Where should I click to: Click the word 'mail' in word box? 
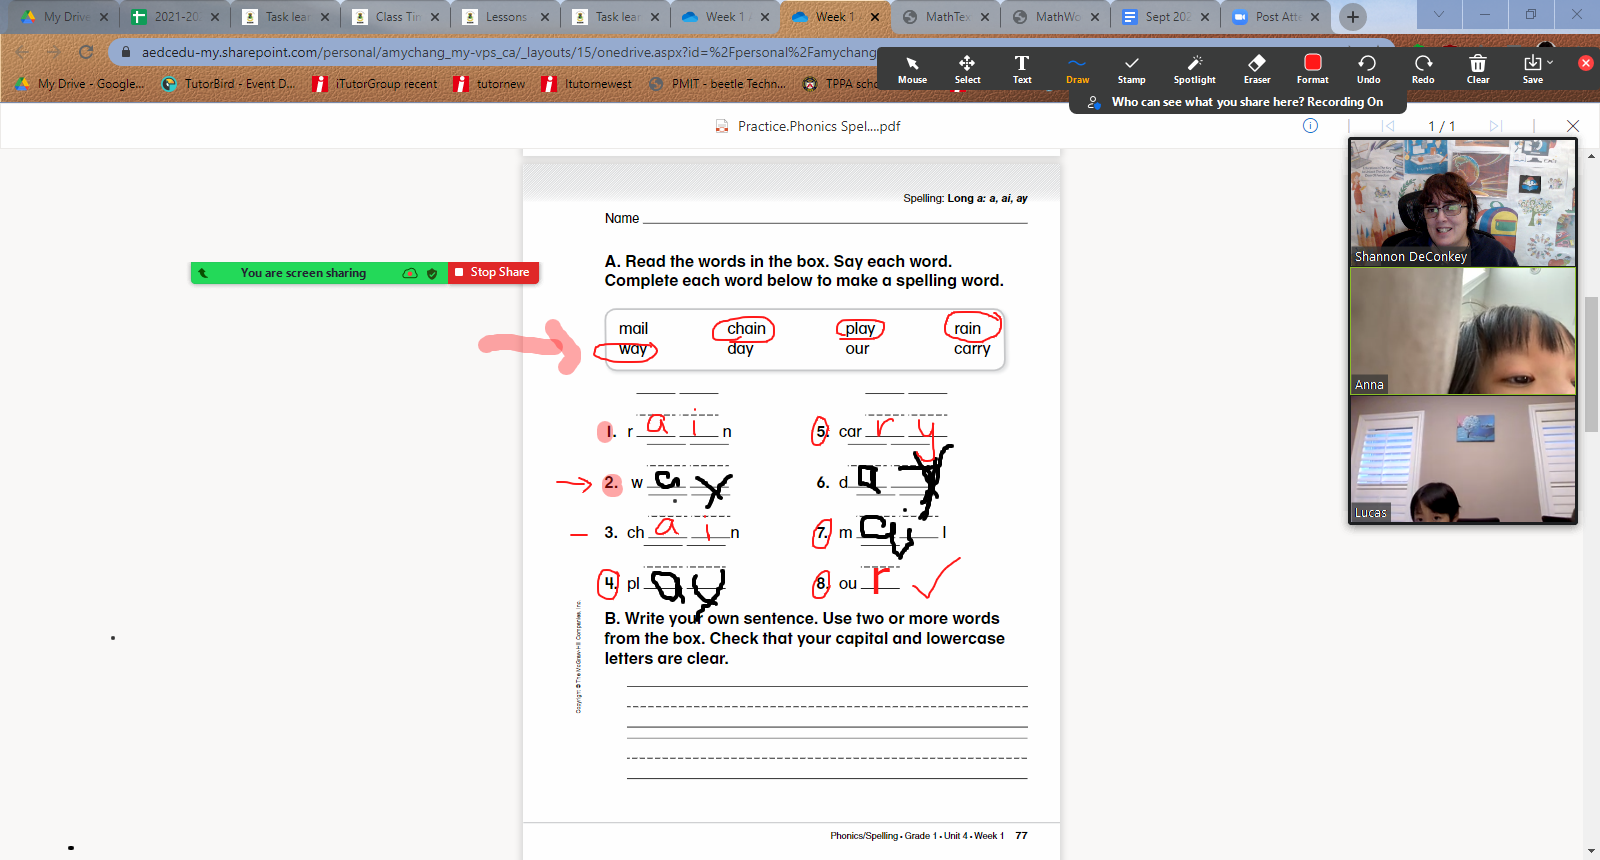click(x=633, y=328)
